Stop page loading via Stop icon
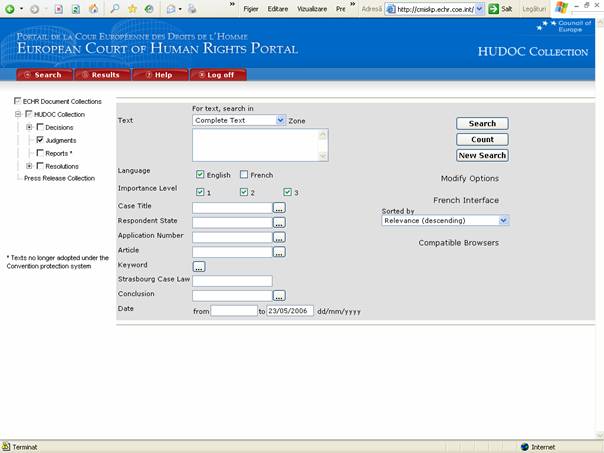 pos(59,9)
